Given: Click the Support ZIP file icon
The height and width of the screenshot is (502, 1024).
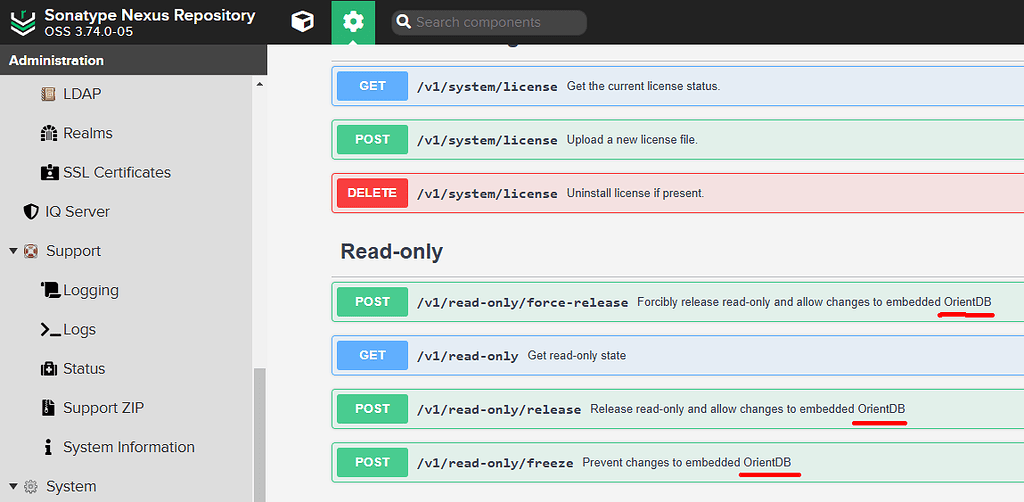Looking at the screenshot, I should [48, 408].
